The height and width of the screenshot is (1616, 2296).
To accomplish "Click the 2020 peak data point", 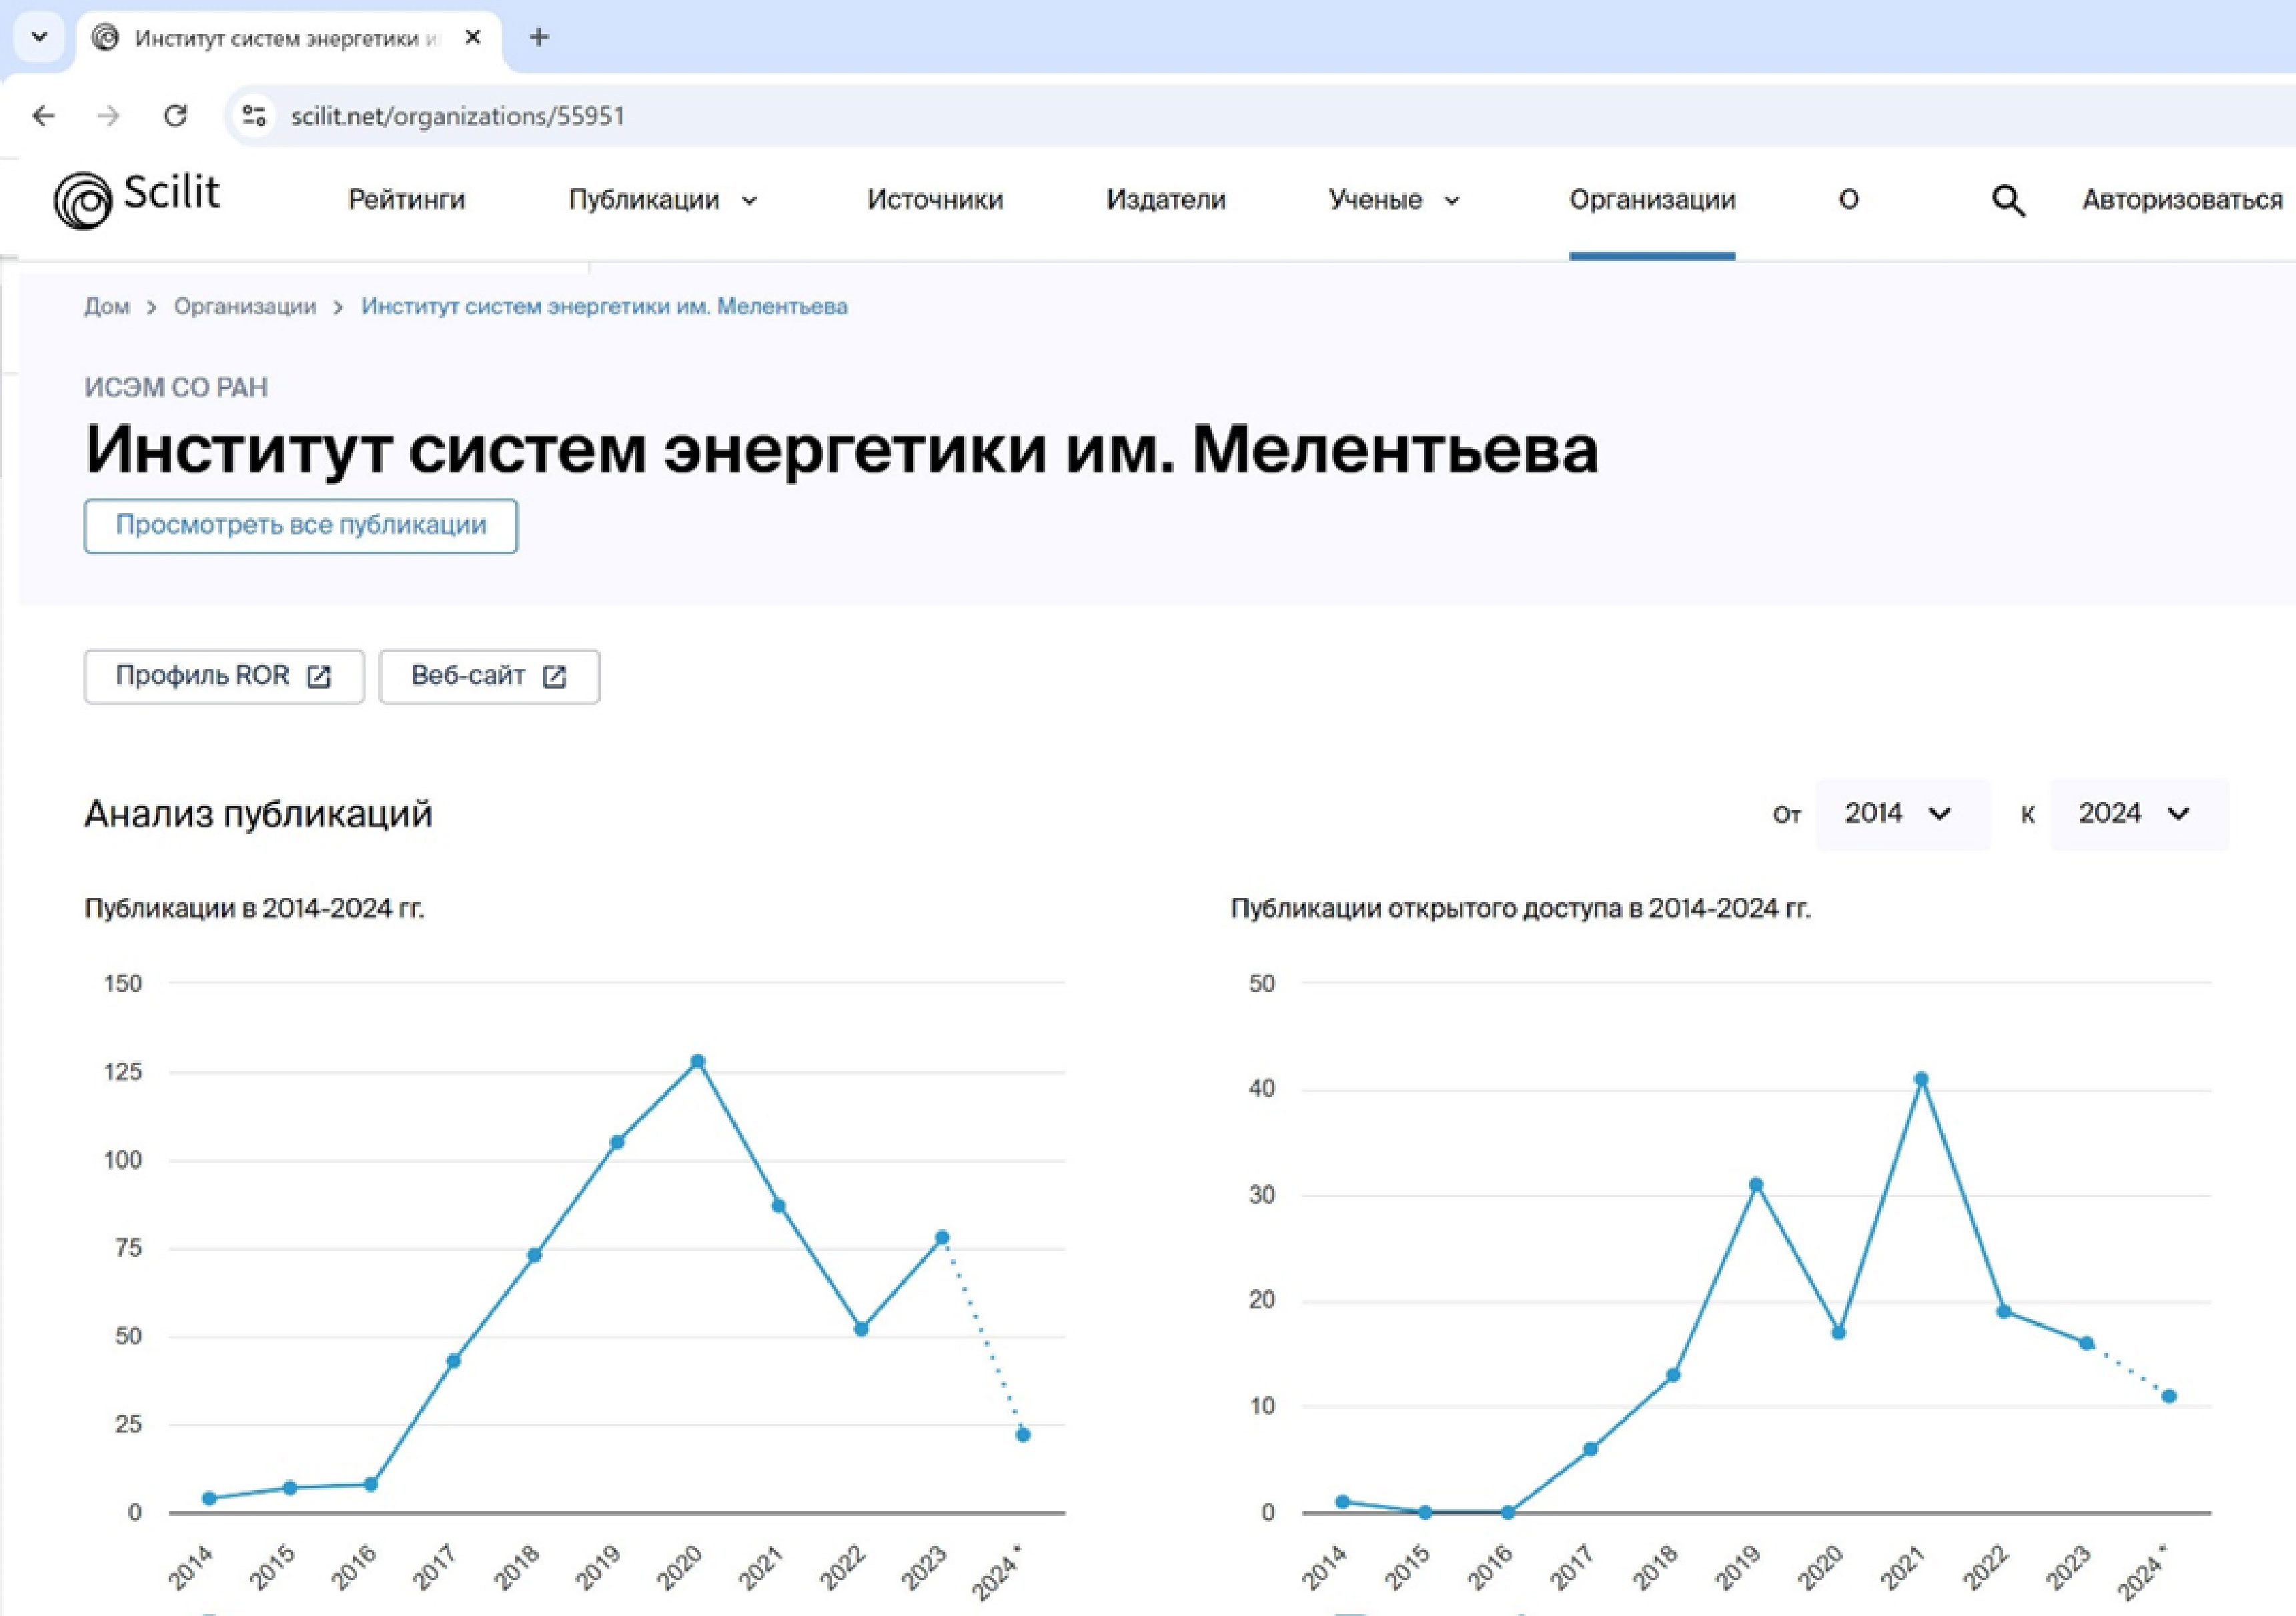I will pos(698,1062).
